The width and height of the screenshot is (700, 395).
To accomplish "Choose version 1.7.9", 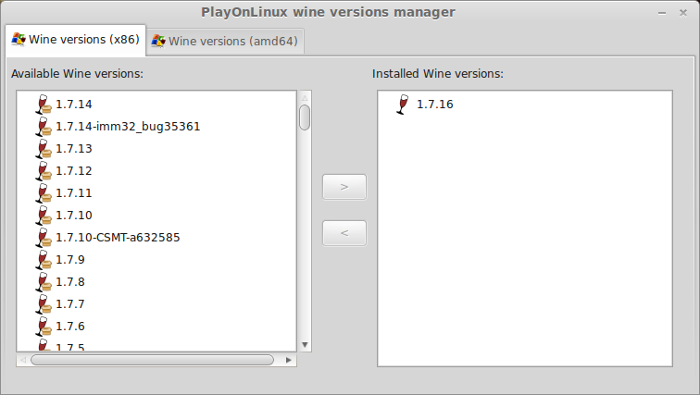I will tap(70, 260).
